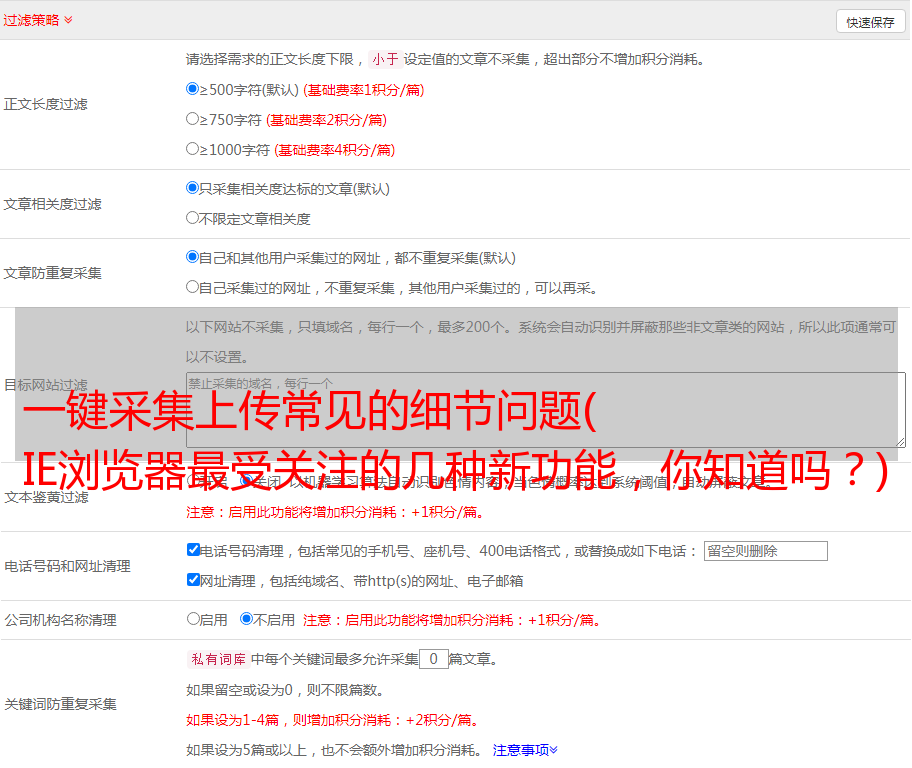Click the red 注意 note beside 不启用
The width and height of the screenshot is (912, 768).
[x=452, y=620]
